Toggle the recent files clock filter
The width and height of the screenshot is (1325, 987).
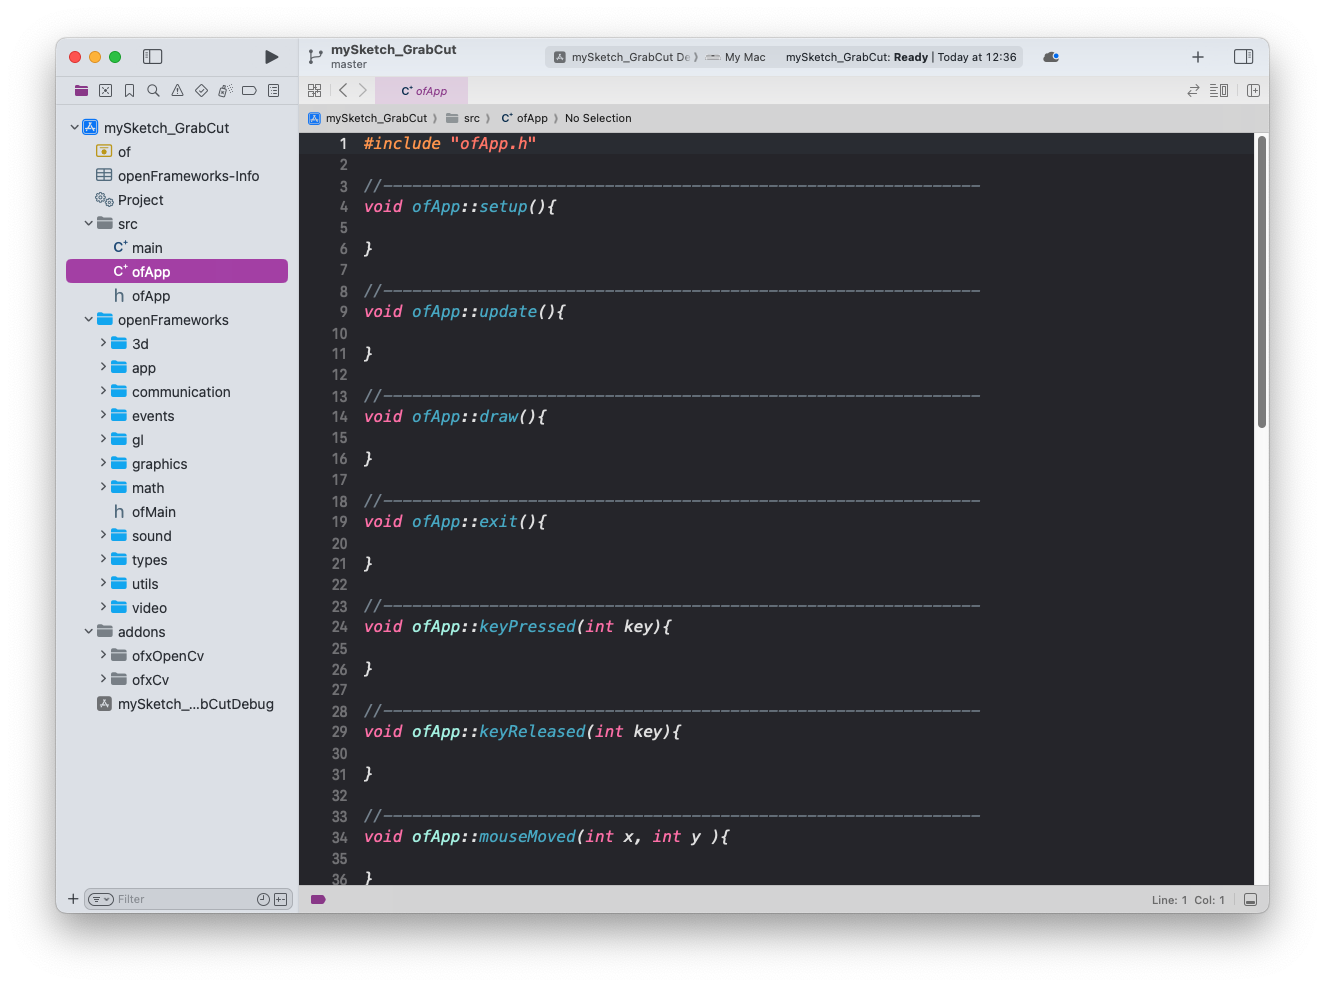tap(263, 899)
